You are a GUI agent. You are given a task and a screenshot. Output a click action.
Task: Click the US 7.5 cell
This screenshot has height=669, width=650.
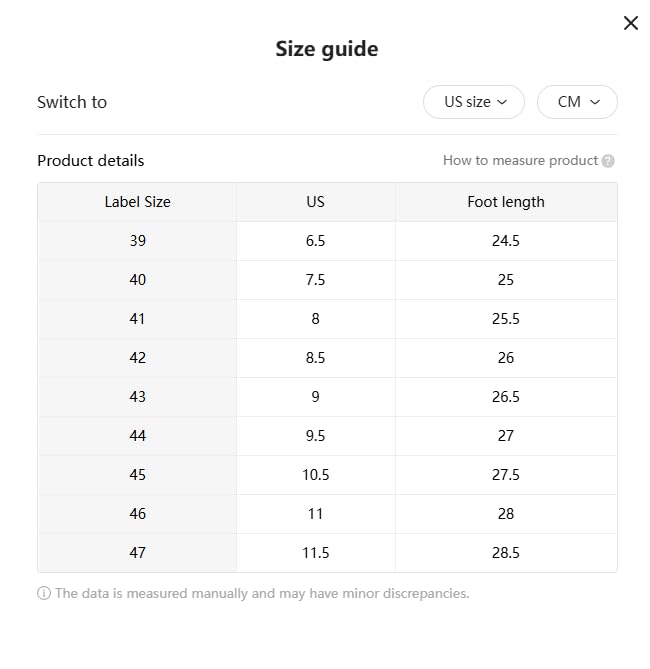click(x=315, y=280)
